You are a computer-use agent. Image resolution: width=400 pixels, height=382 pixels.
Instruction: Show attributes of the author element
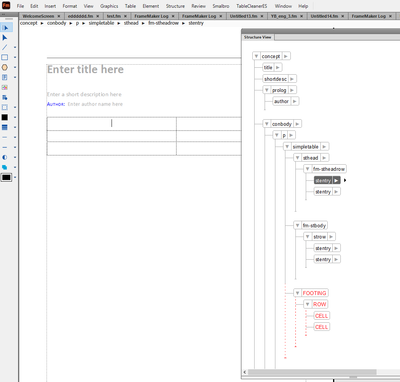tap(295, 101)
